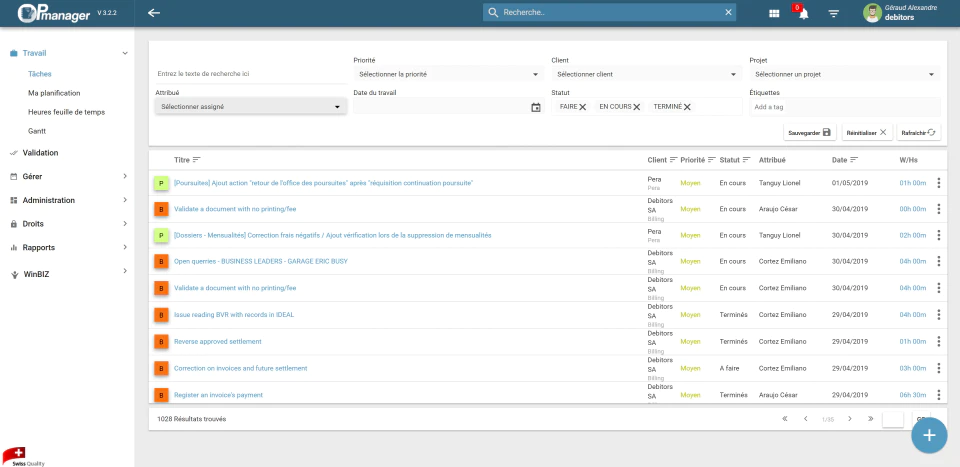Open Ma planification in the sidebar

pyautogui.click(x=54, y=93)
